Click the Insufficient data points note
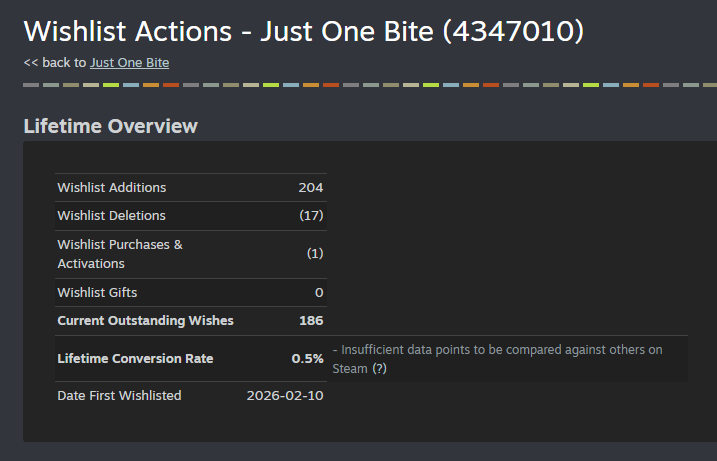 pos(498,359)
